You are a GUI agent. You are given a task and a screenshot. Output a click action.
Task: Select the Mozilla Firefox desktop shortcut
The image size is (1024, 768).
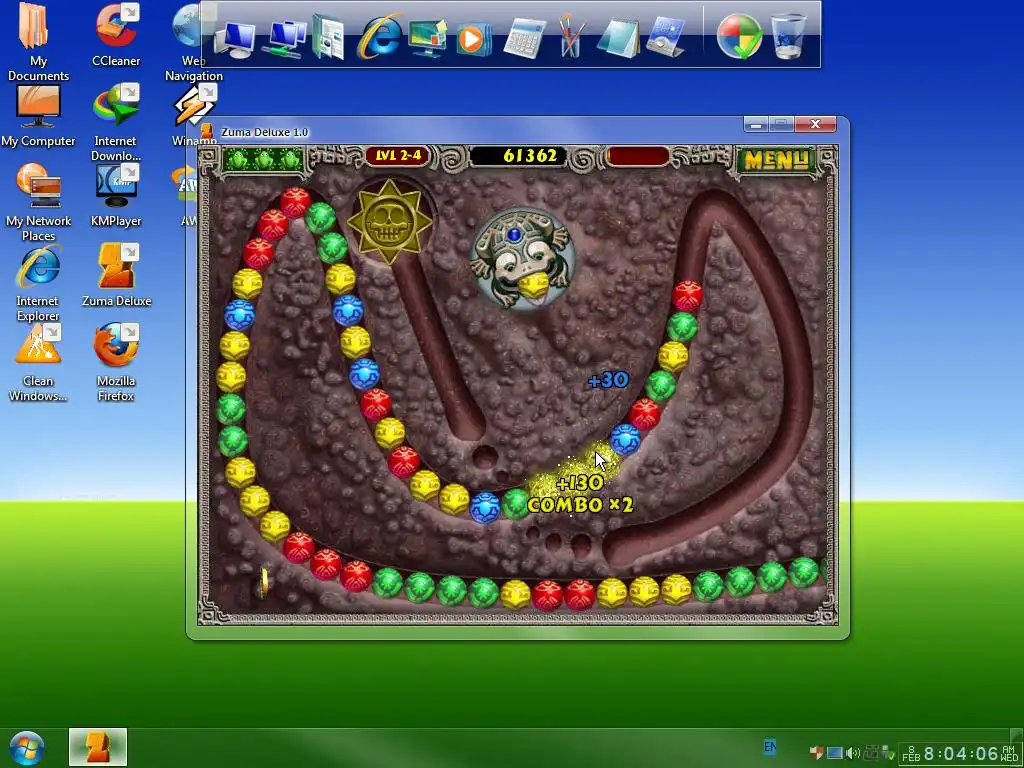[x=116, y=362]
